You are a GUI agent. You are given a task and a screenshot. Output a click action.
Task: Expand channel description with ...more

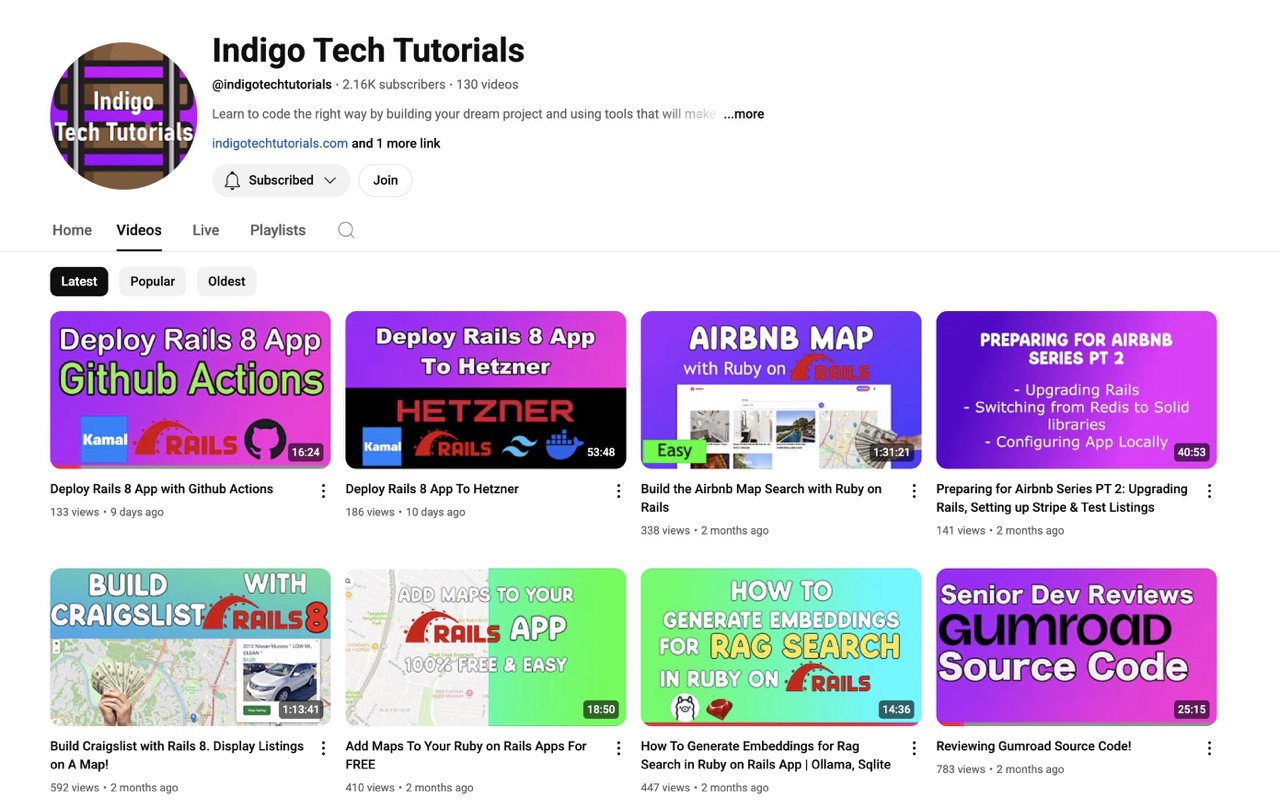coord(743,114)
